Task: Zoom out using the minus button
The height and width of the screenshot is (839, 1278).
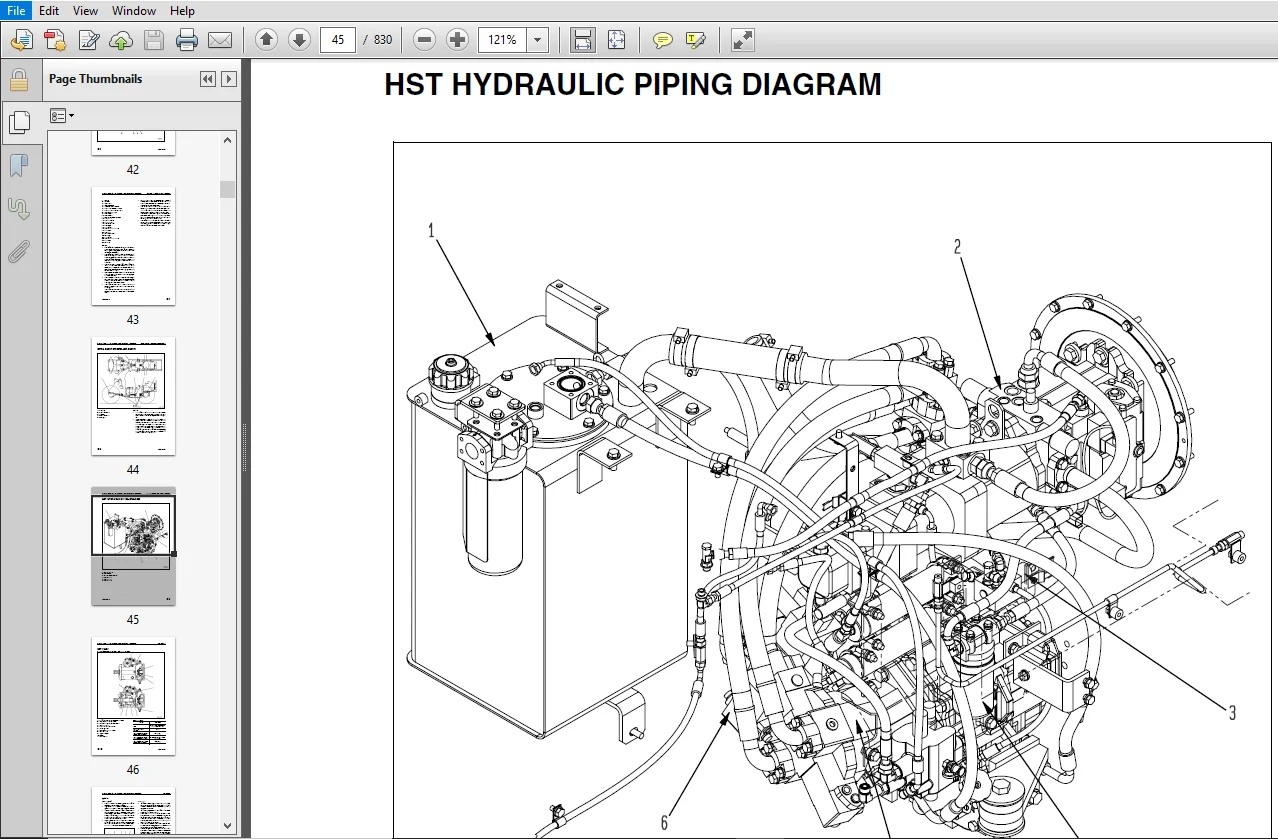Action: click(424, 40)
